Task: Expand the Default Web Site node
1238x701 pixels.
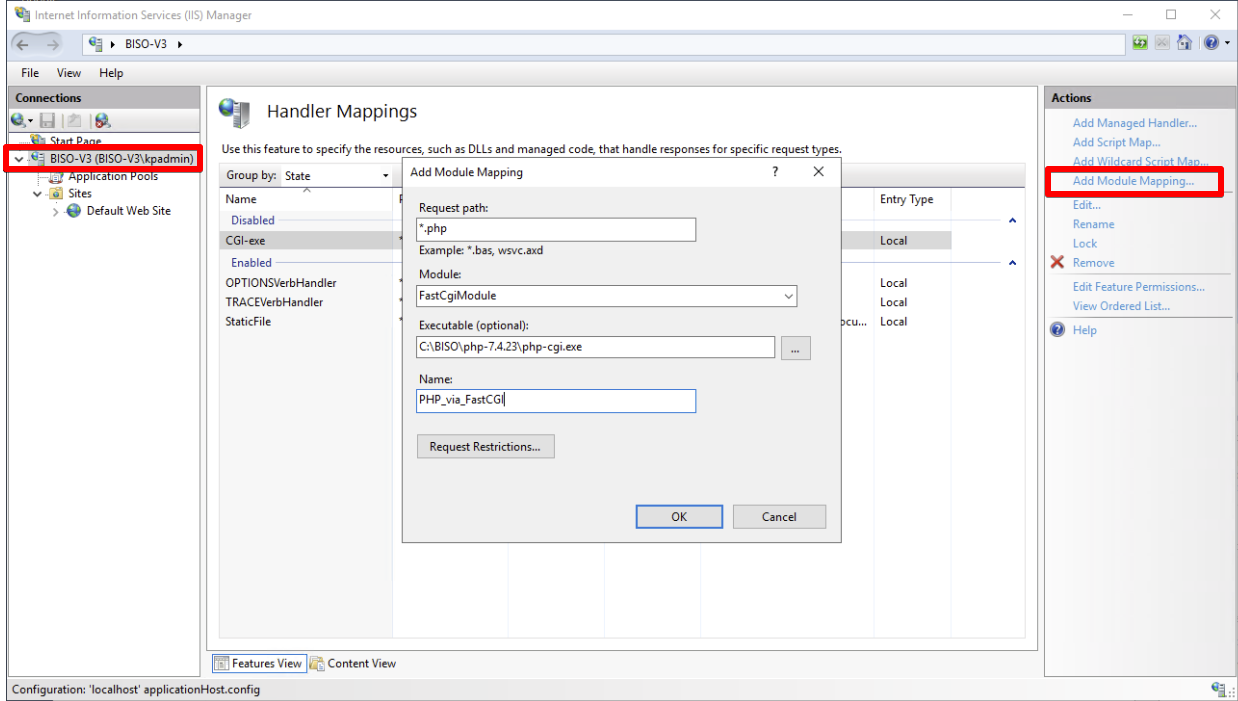Action: pos(56,211)
